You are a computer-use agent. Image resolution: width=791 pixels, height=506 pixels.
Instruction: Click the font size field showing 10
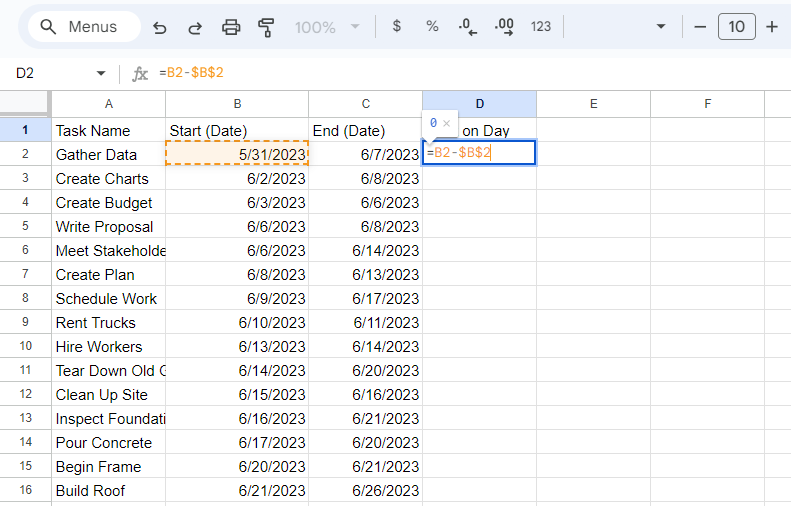[737, 27]
